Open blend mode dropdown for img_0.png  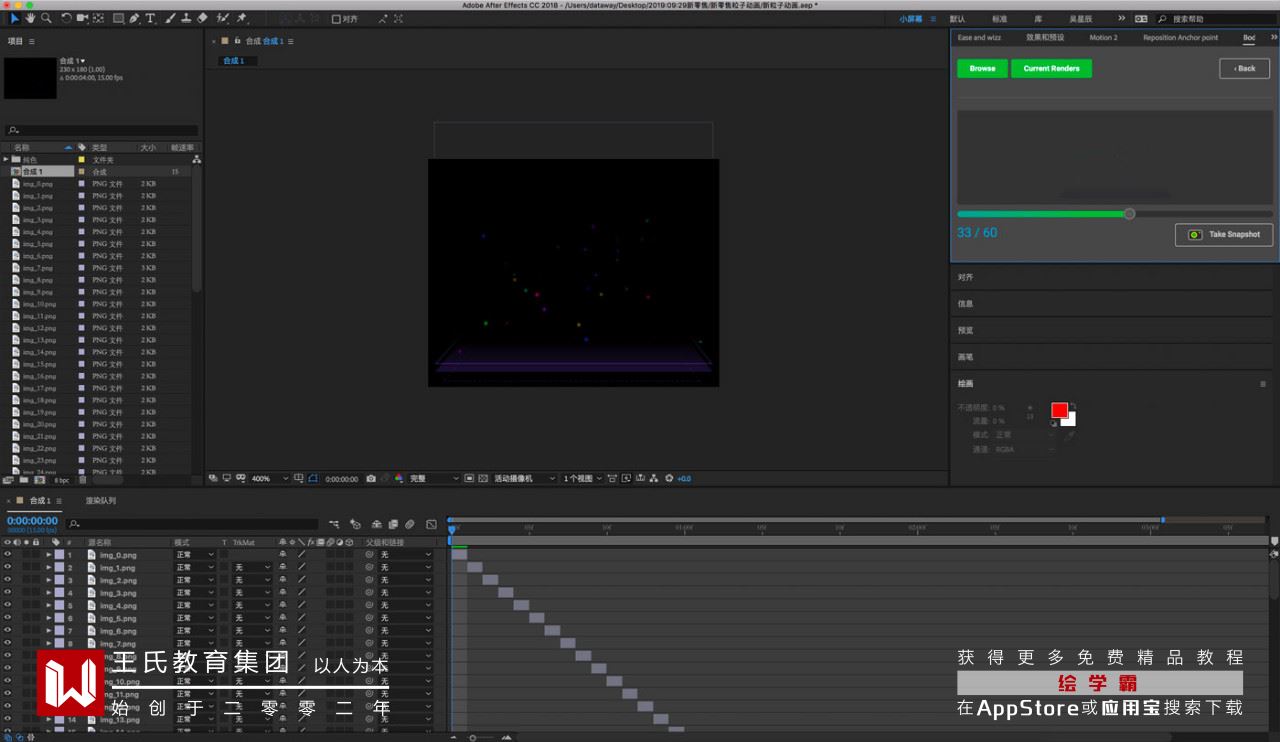pos(195,554)
